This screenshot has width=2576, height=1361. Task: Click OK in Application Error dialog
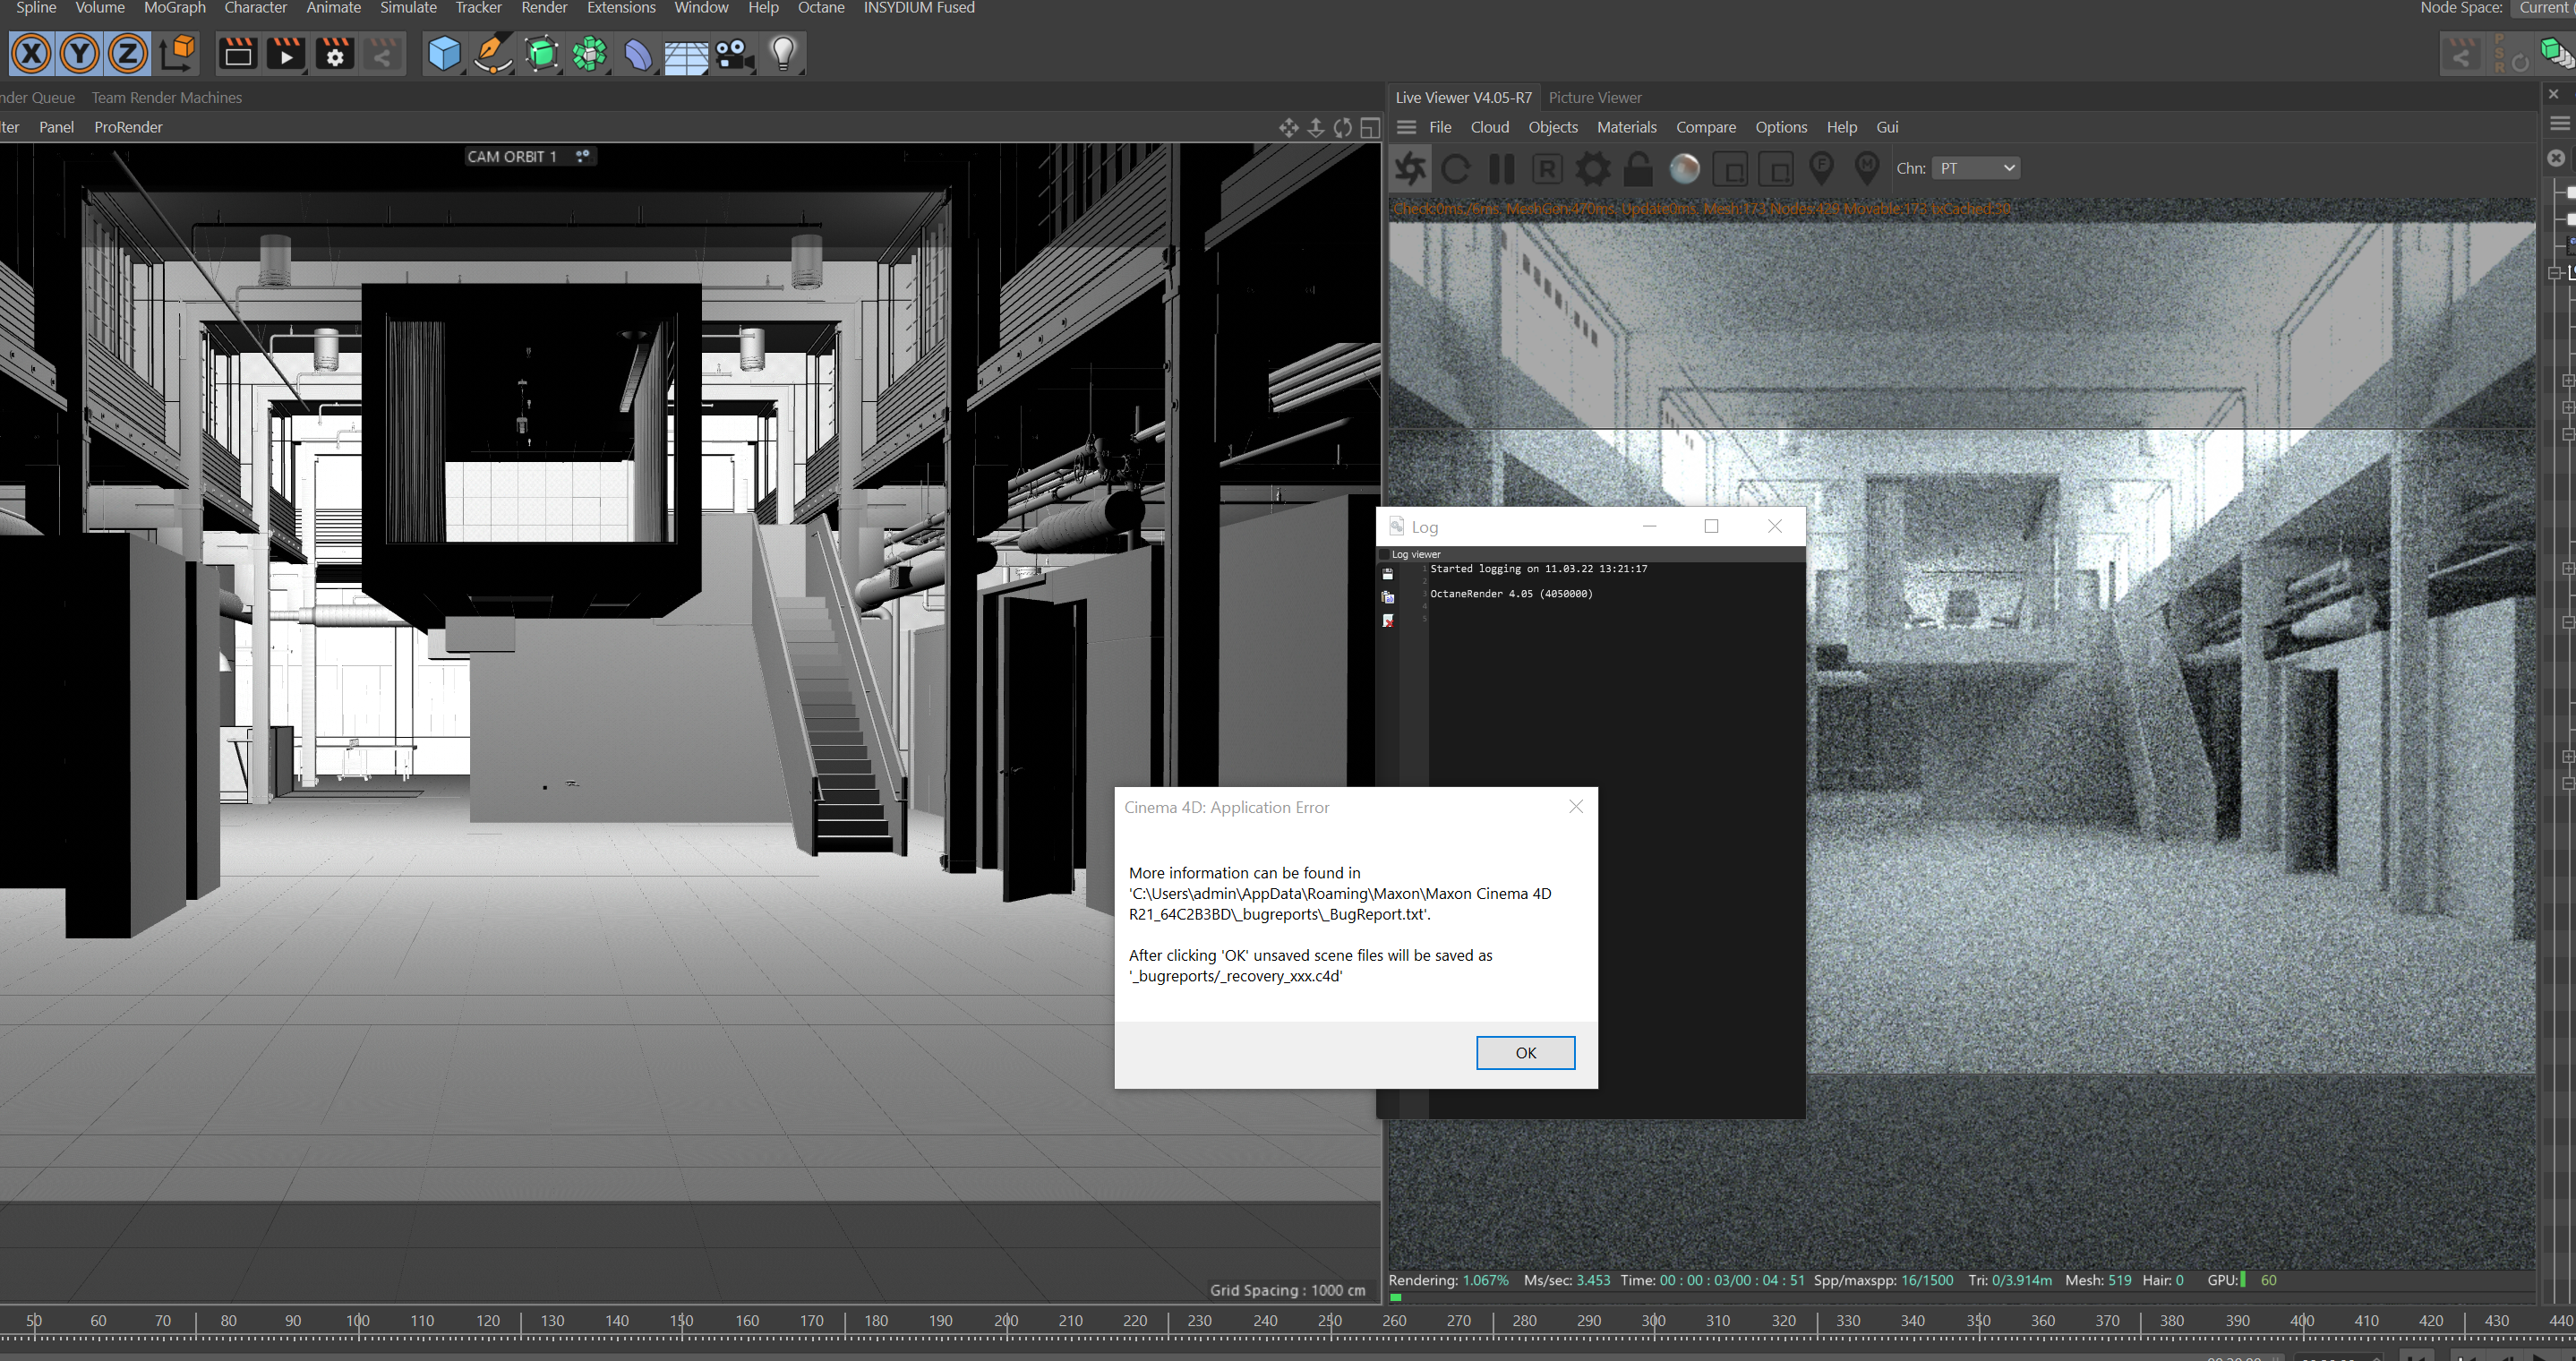click(x=1525, y=1052)
